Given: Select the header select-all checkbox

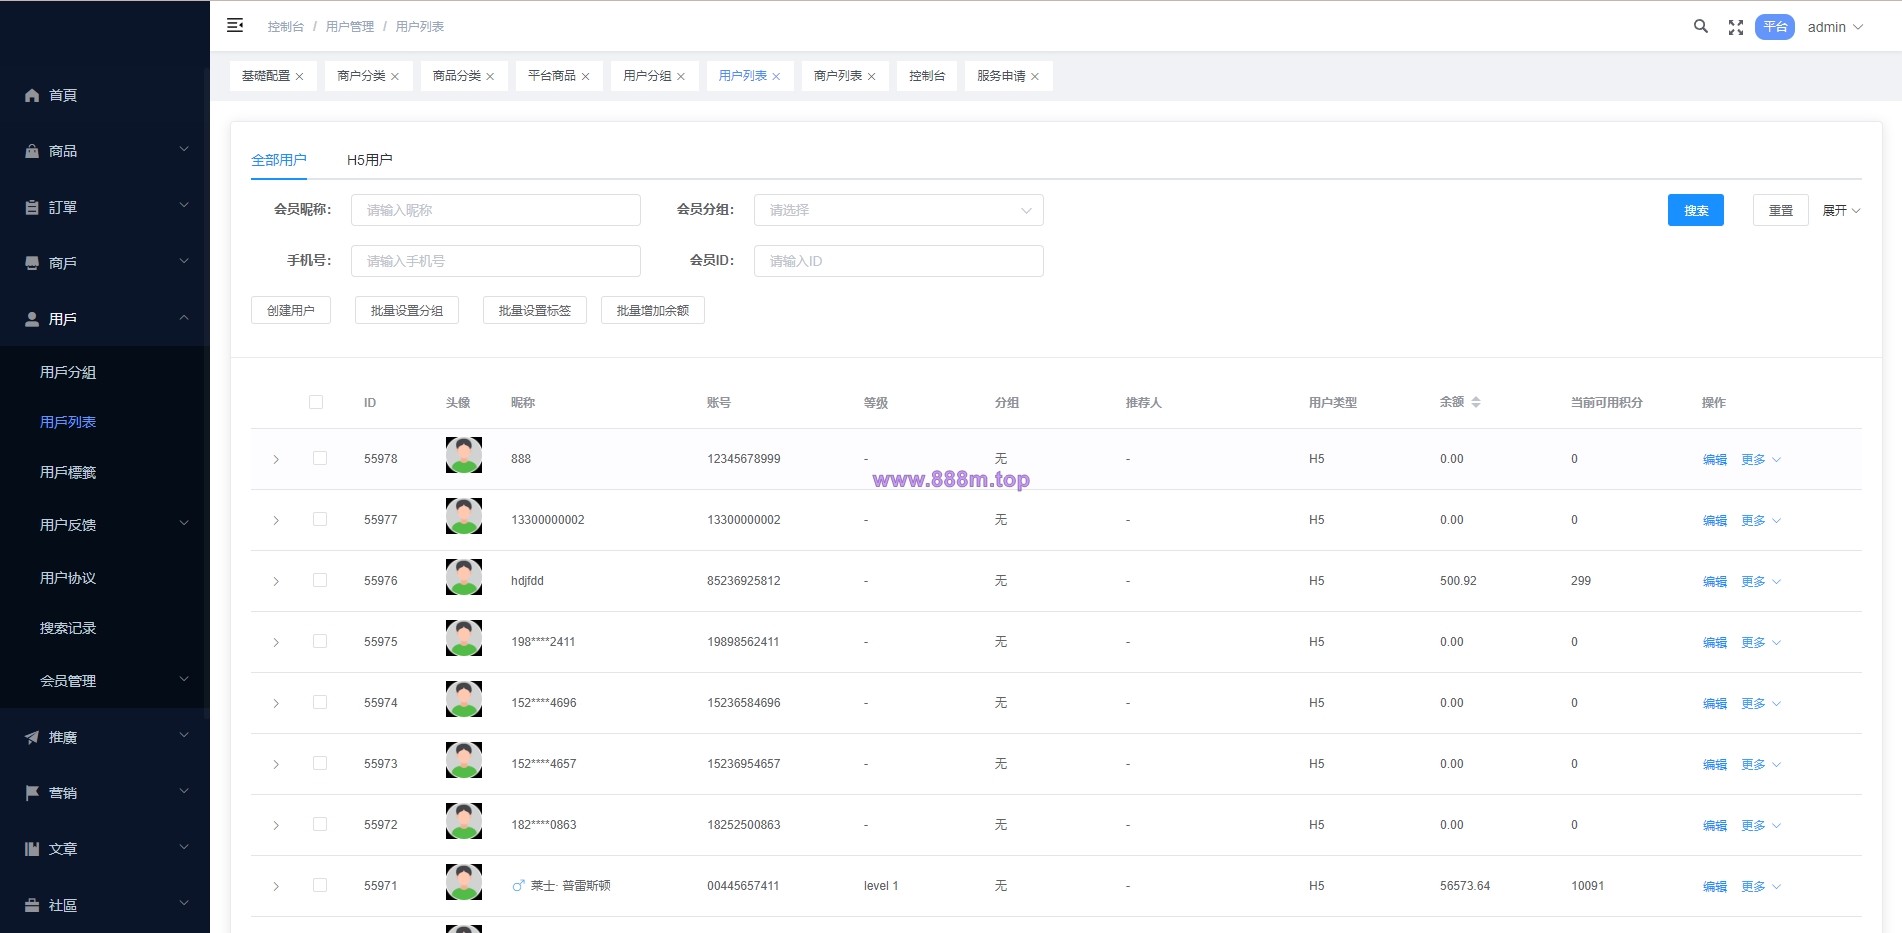Looking at the screenshot, I should tap(316, 402).
